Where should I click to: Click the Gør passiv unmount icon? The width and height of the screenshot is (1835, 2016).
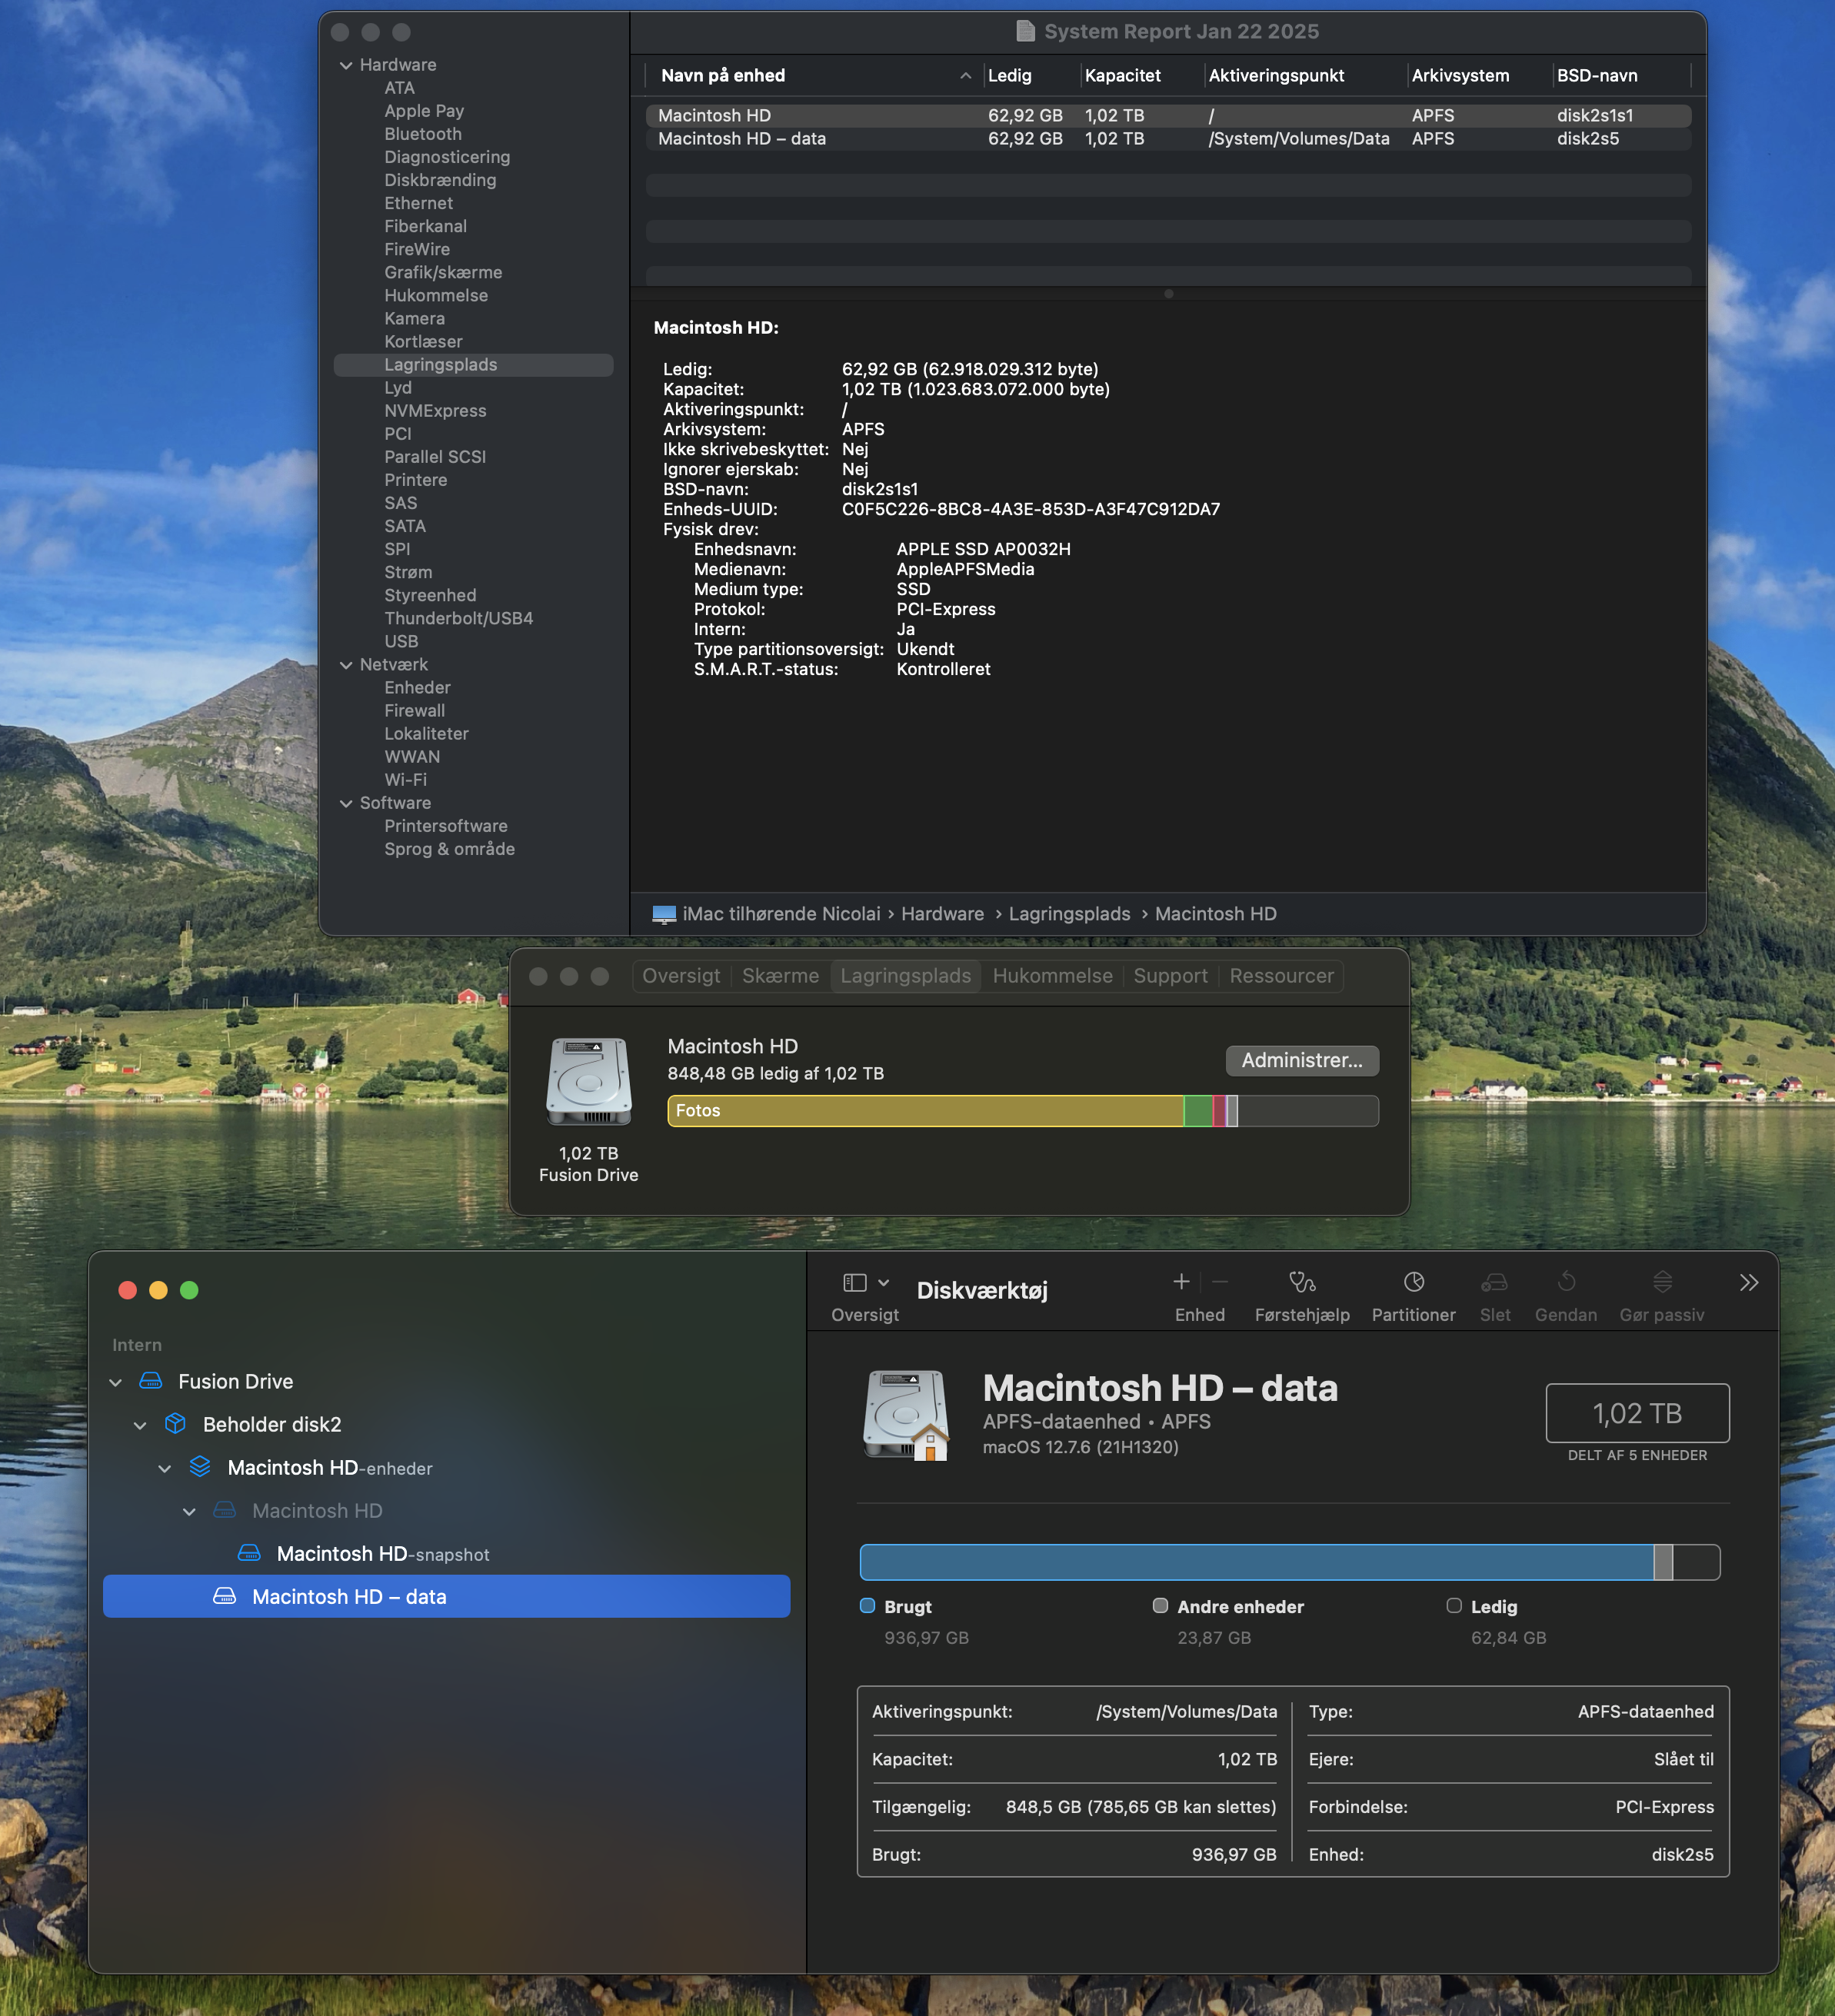[x=1661, y=1282]
